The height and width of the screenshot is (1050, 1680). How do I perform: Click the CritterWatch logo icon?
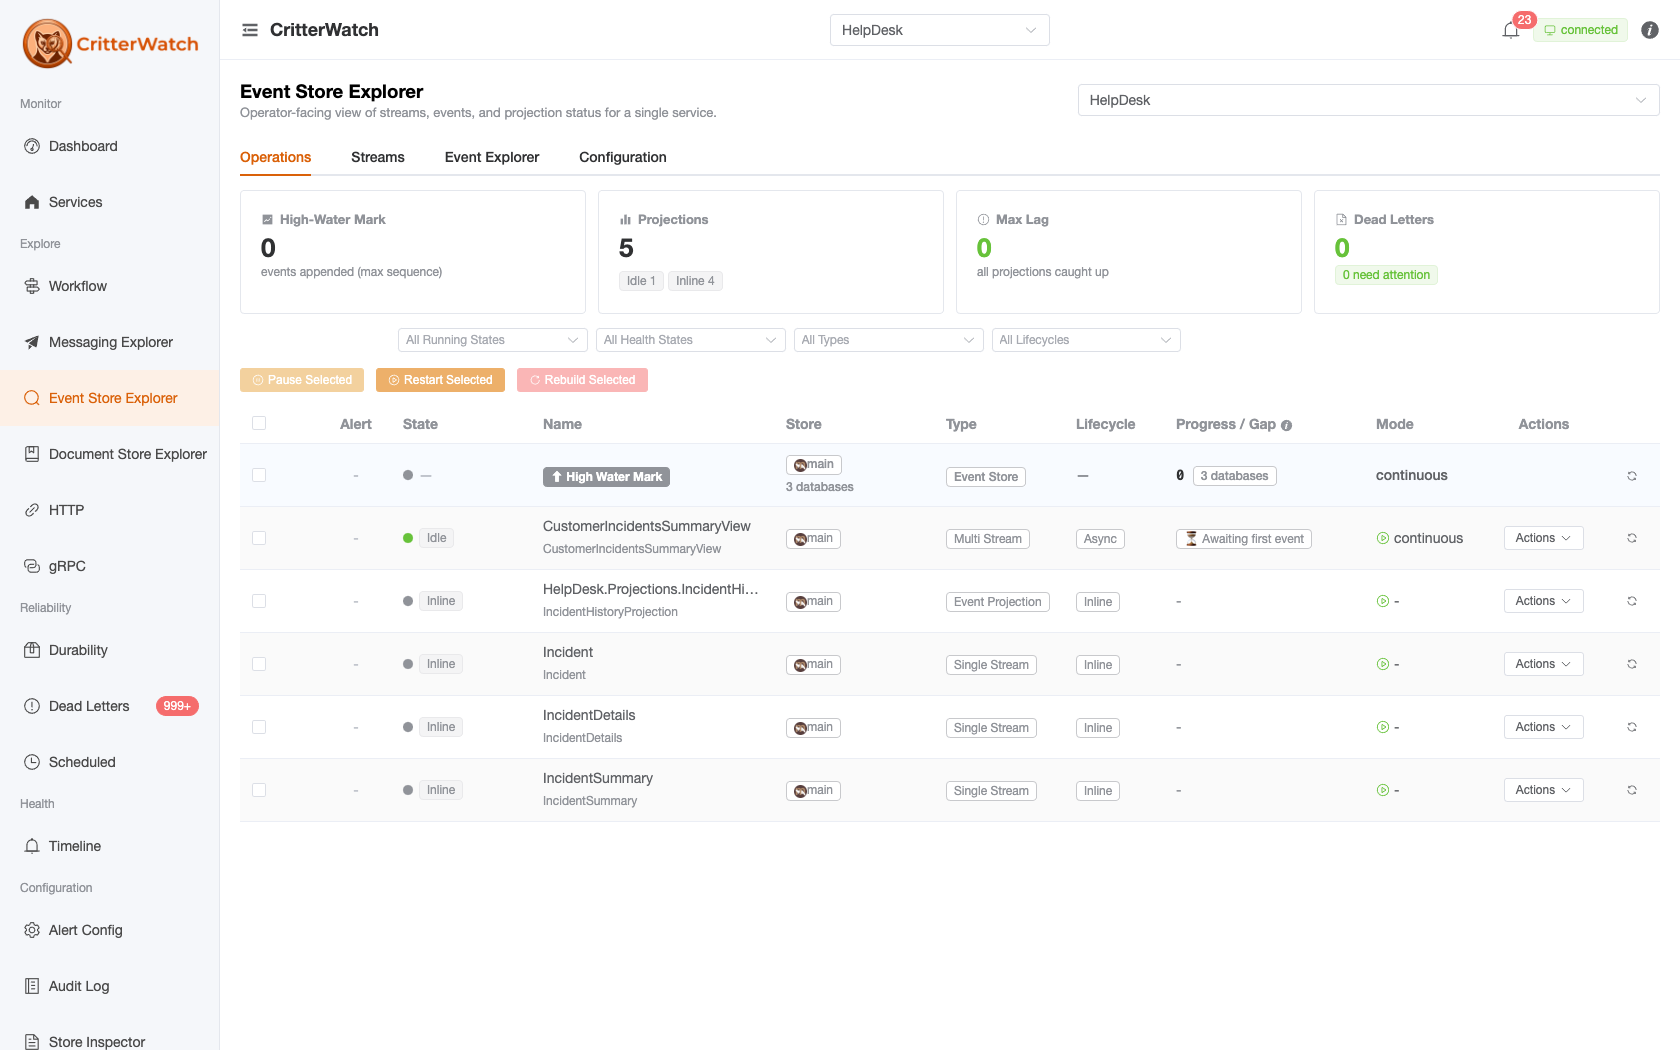coord(47,44)
